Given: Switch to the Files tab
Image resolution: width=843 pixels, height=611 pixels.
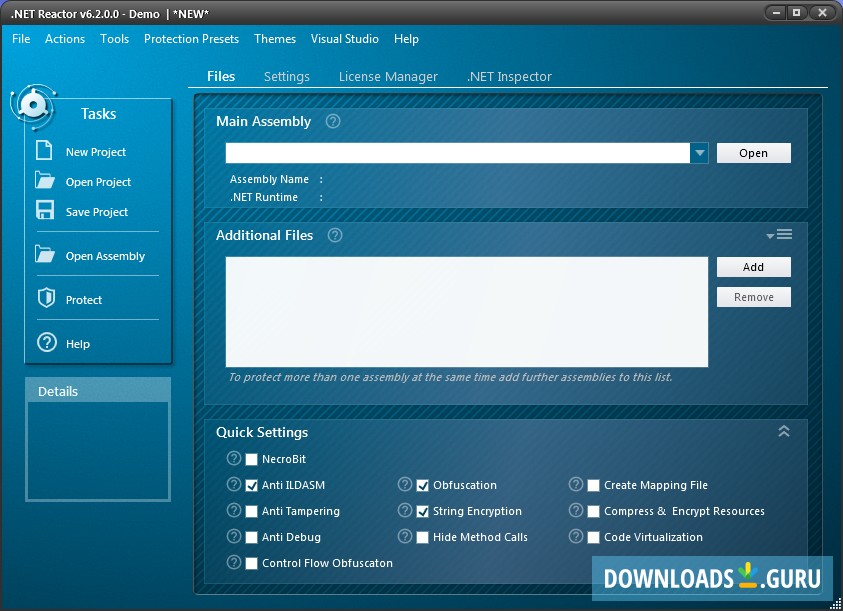Looking at the screenshot, I should tap(221, 76).
